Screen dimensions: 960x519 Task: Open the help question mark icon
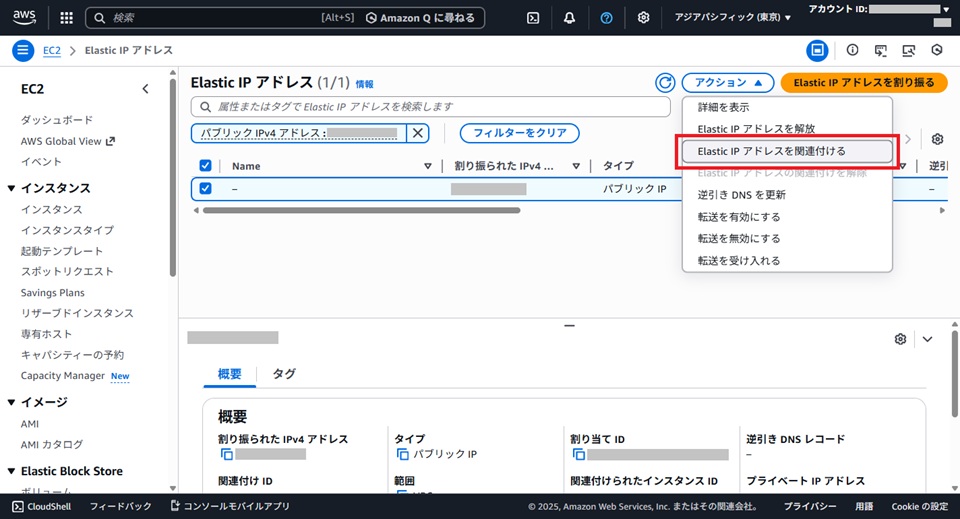click(606, 18)
